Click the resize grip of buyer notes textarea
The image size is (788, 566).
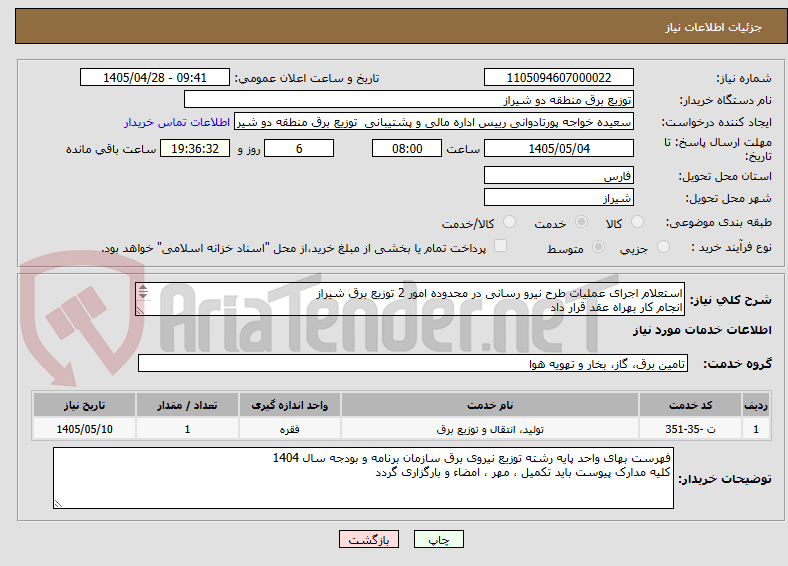pyautogui.click(x=58, y=503)
